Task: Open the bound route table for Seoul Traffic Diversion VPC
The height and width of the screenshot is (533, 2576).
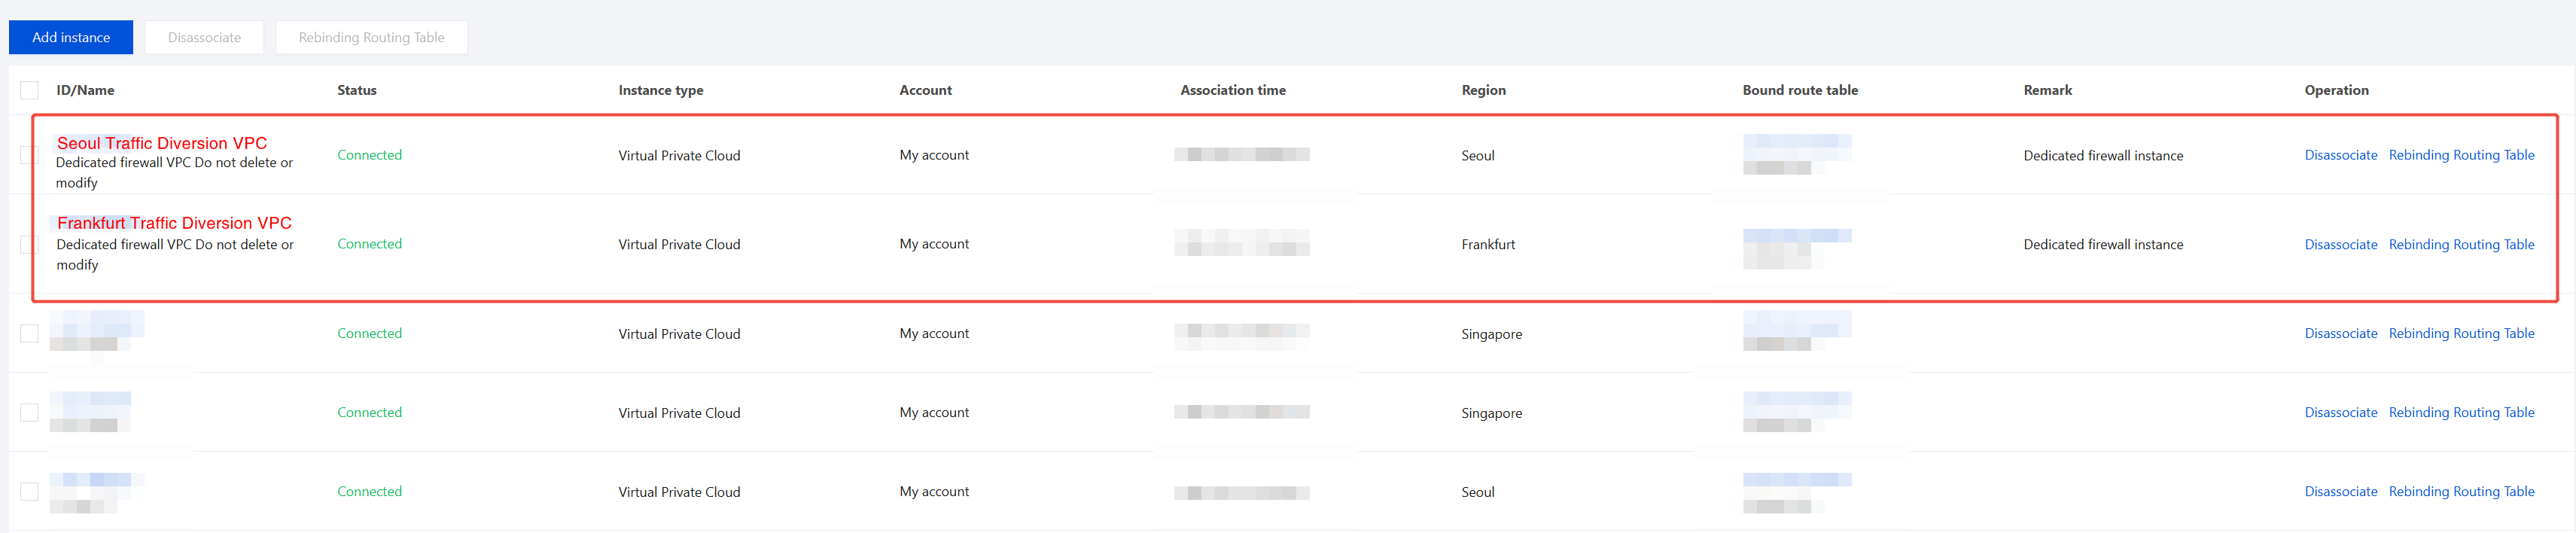Action: pos(1796,142)
